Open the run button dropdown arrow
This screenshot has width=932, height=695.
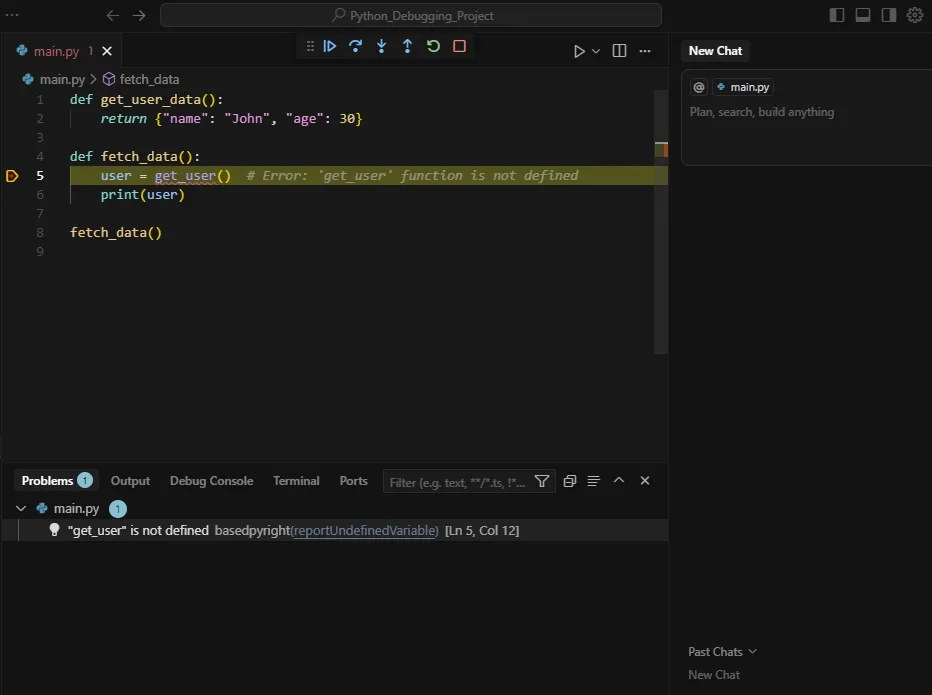(x=596, y=51)
